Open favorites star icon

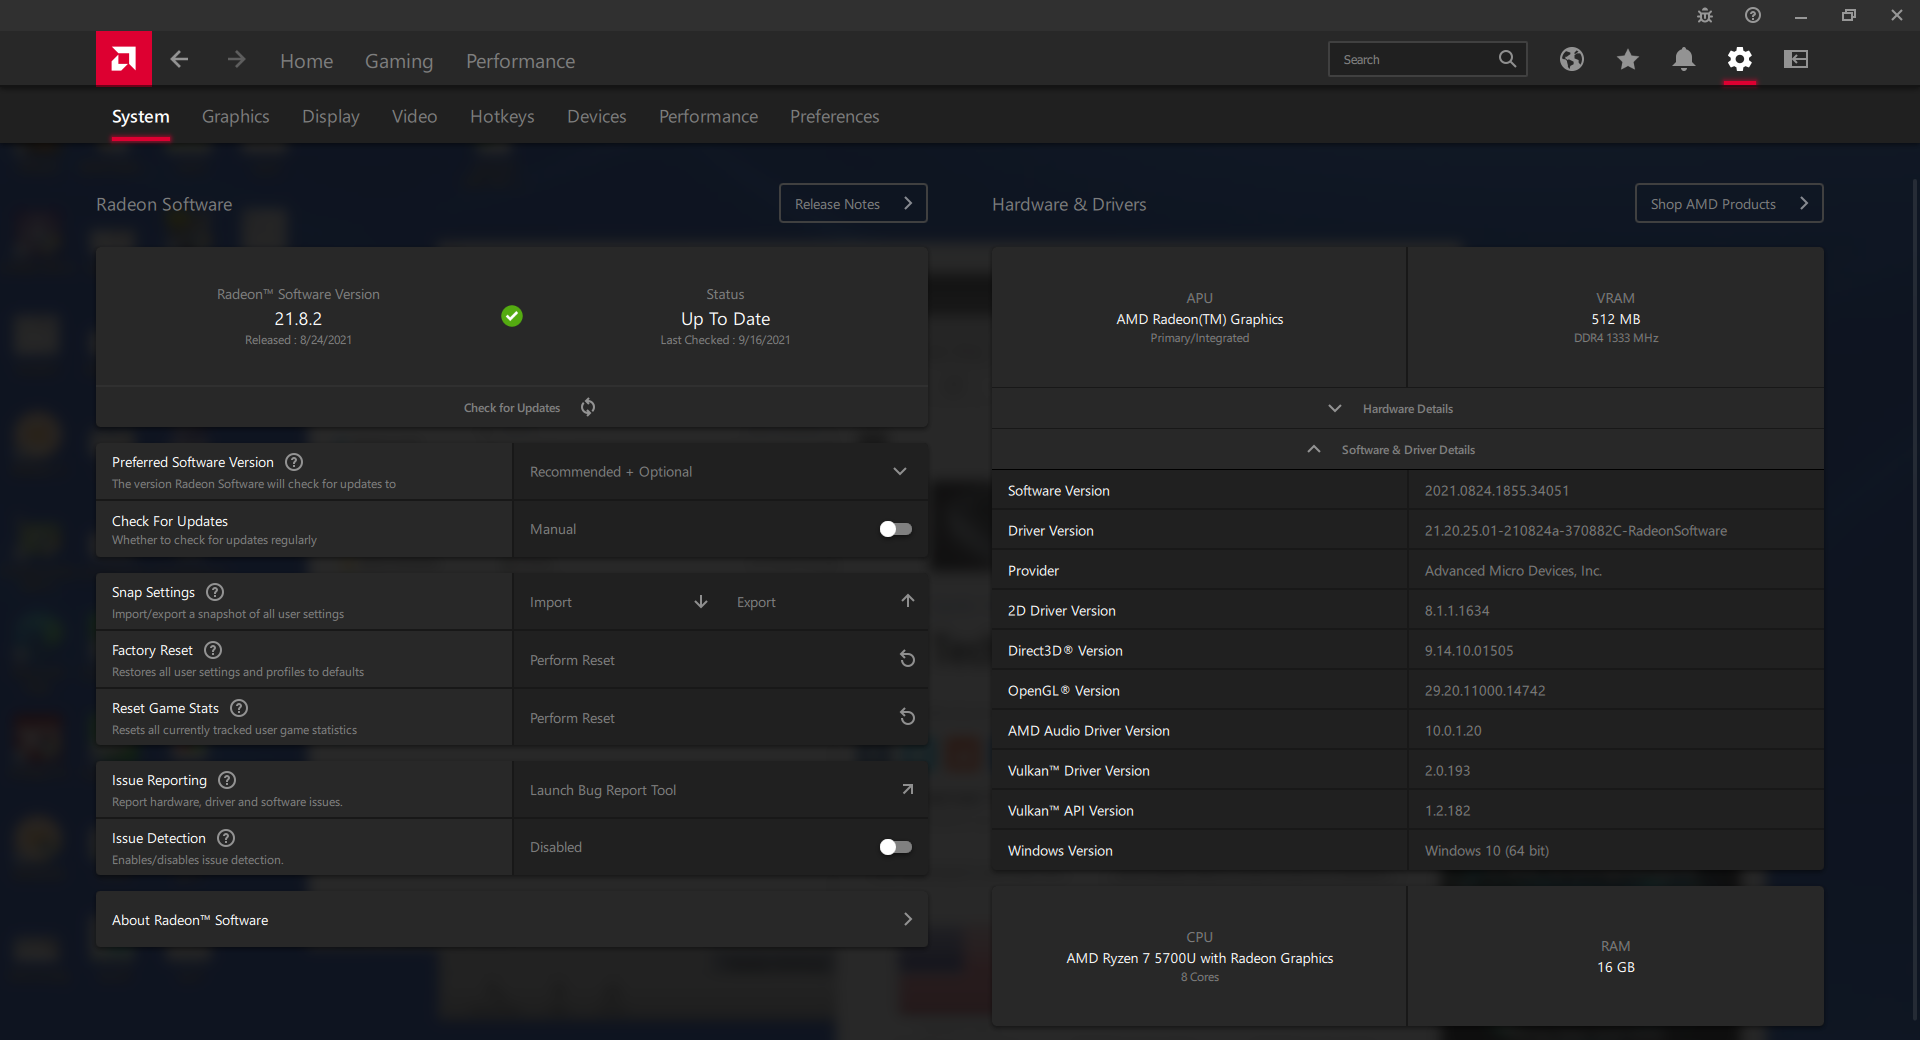[x=1628, y=59]
